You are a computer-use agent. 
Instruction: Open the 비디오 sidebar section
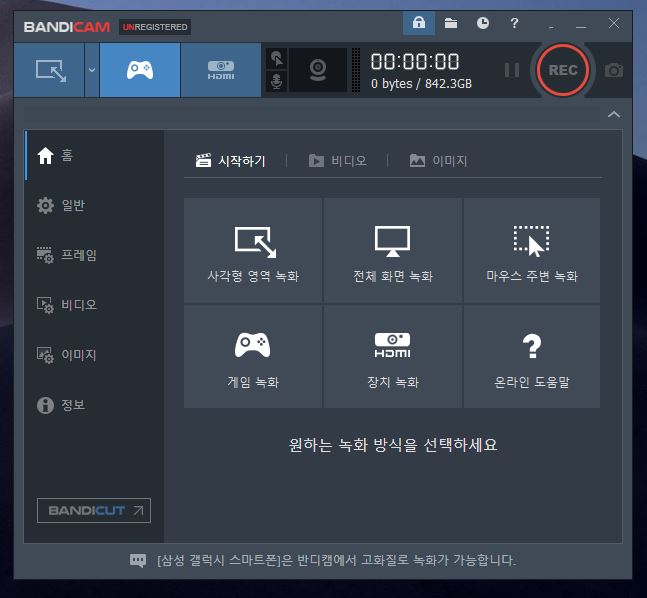click(x=94, y=305)
